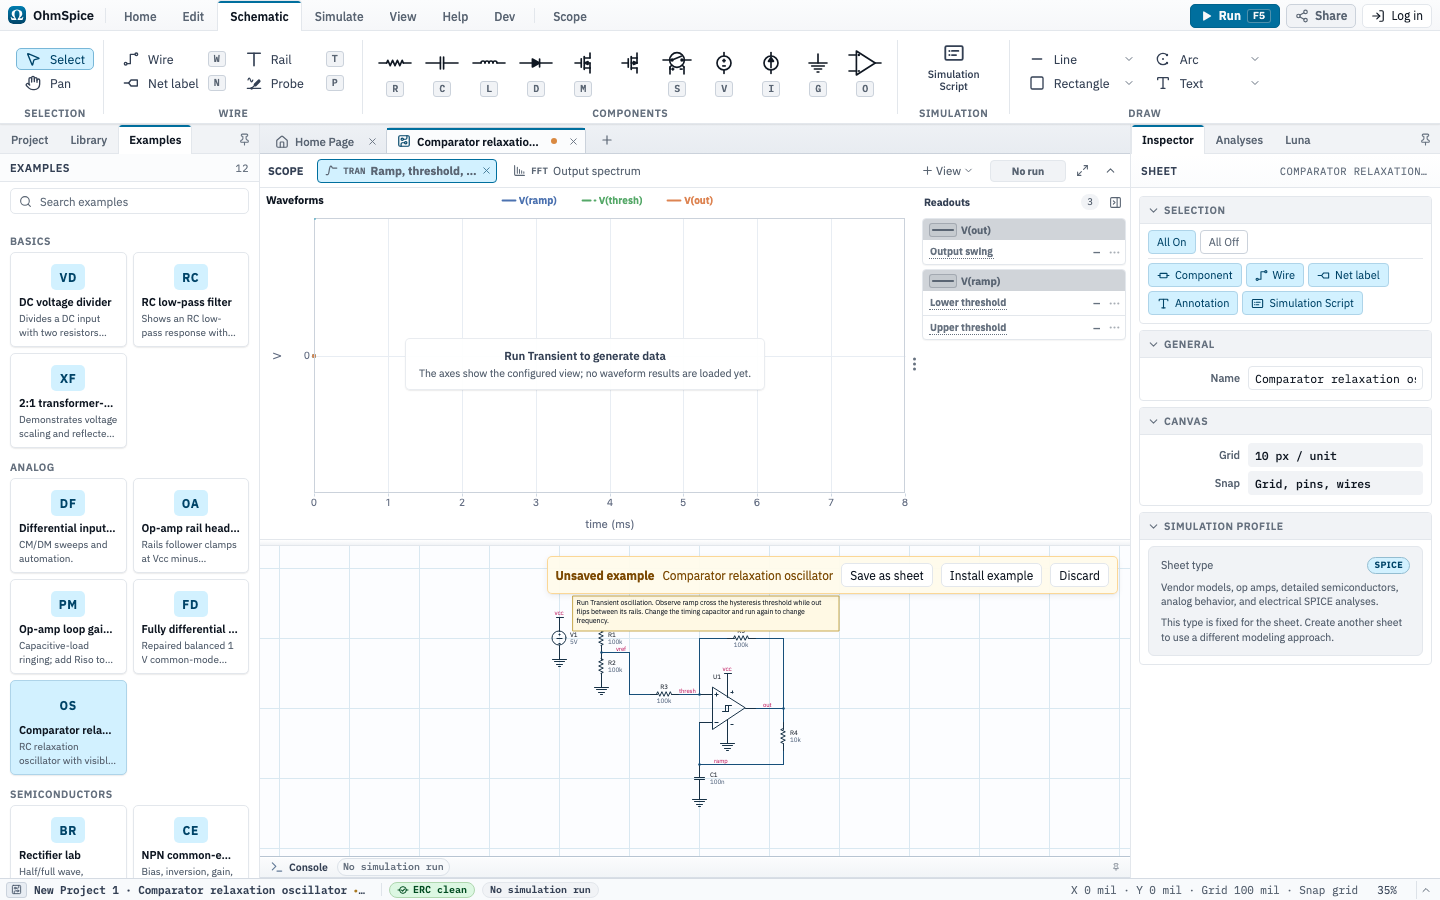Turn all selection filters off

(1224, 242)
